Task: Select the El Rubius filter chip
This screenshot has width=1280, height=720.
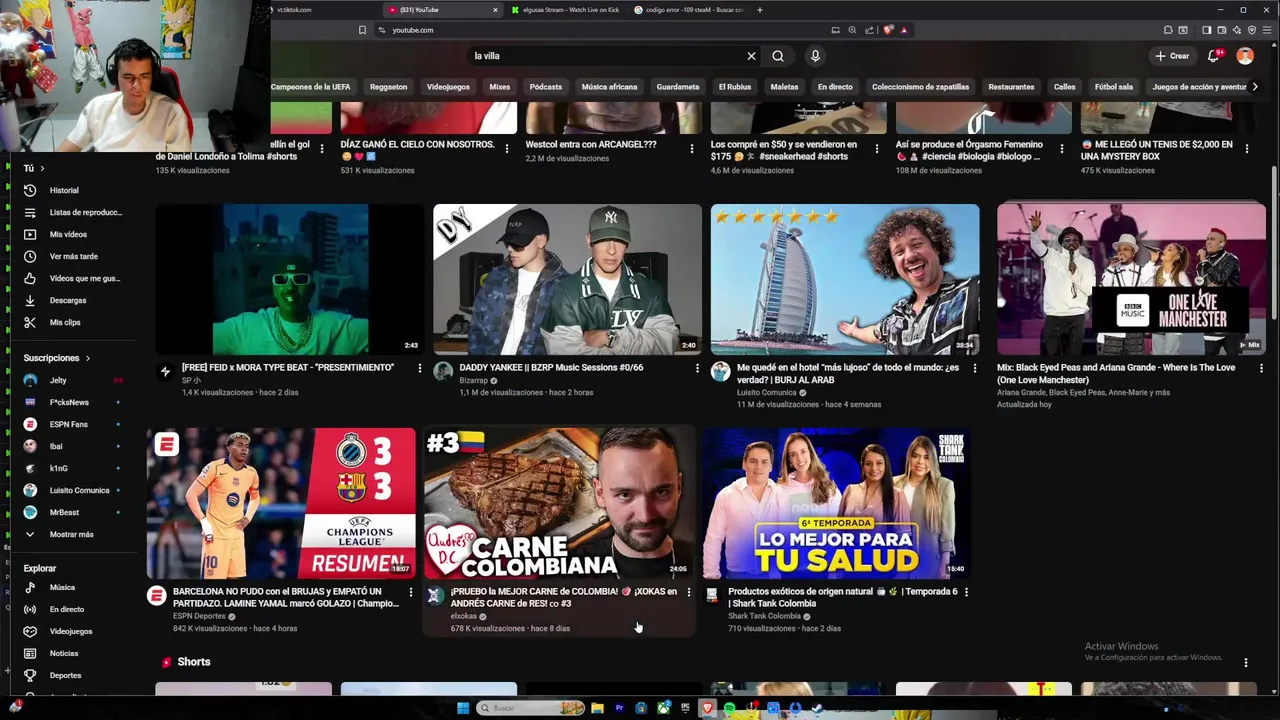Action: point(734,87)
